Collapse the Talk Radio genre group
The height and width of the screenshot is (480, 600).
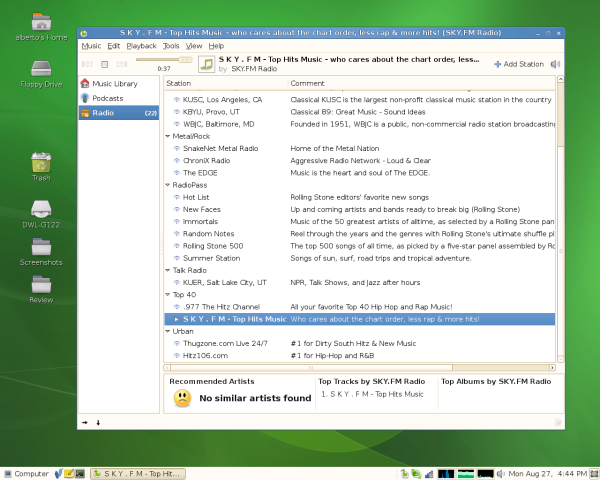pos(168,270)
